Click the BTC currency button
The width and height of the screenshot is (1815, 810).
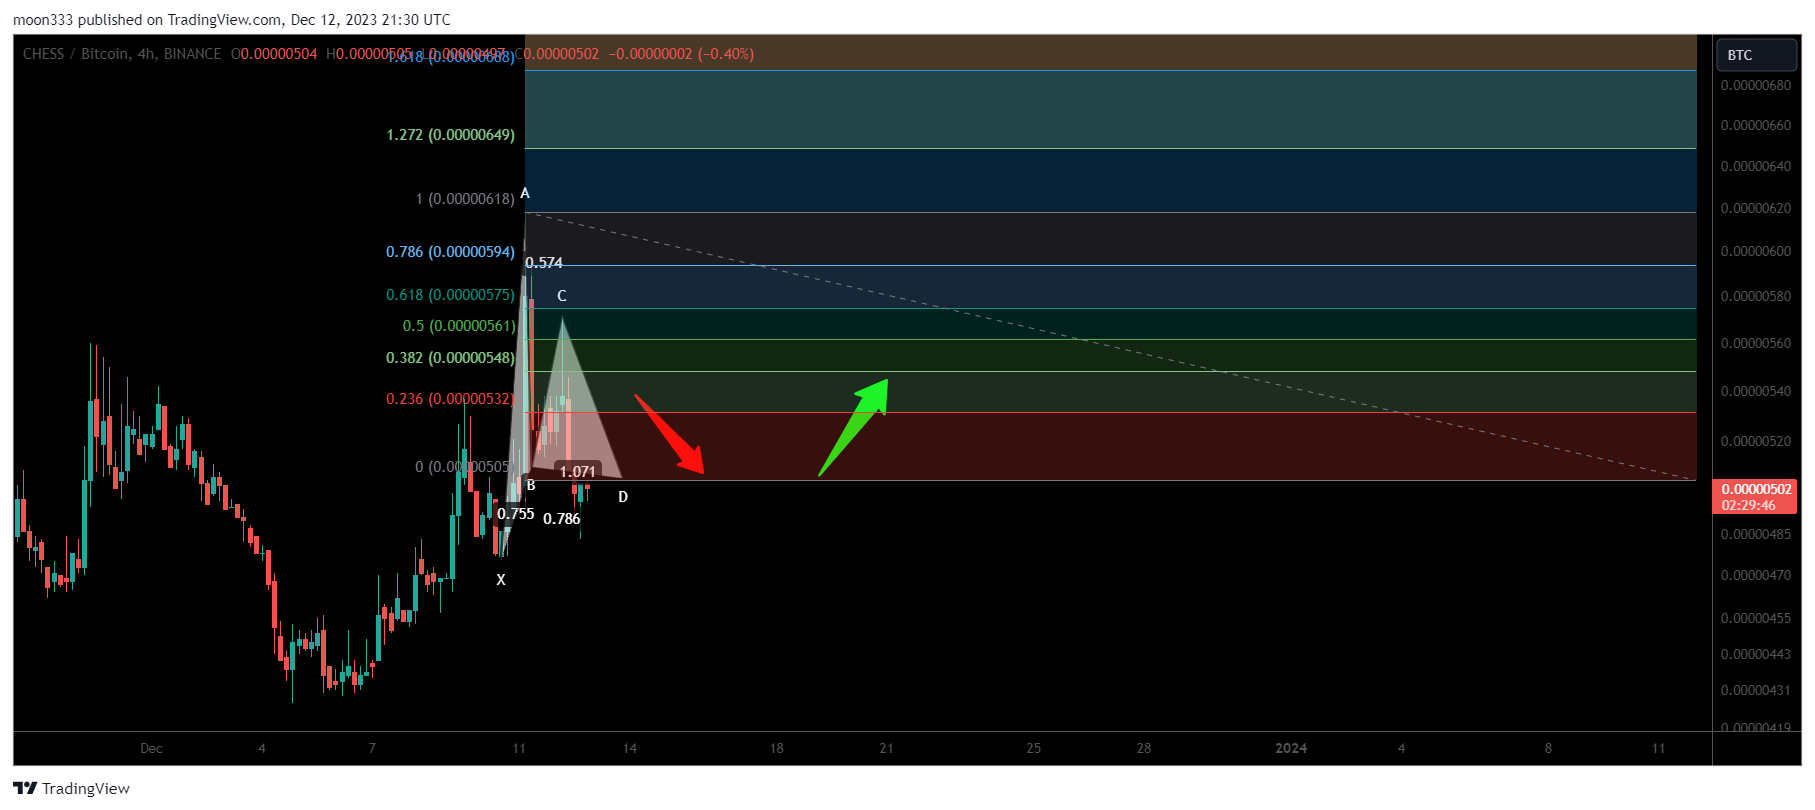pyautogui.click(x=1757, y=55)
